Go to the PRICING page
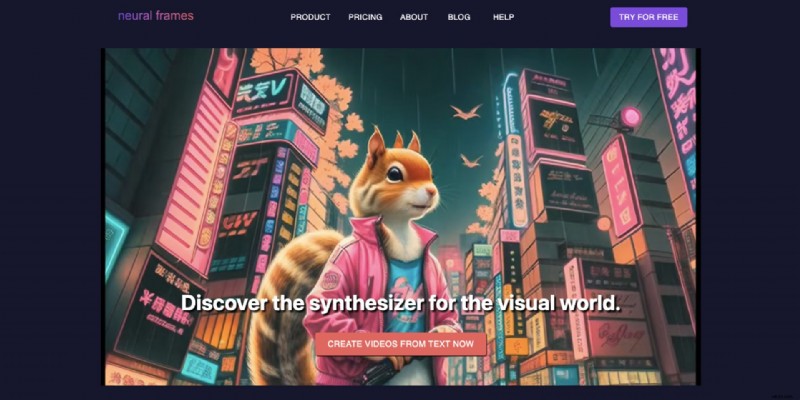The image size is (800, 400). tap(365, 17)
